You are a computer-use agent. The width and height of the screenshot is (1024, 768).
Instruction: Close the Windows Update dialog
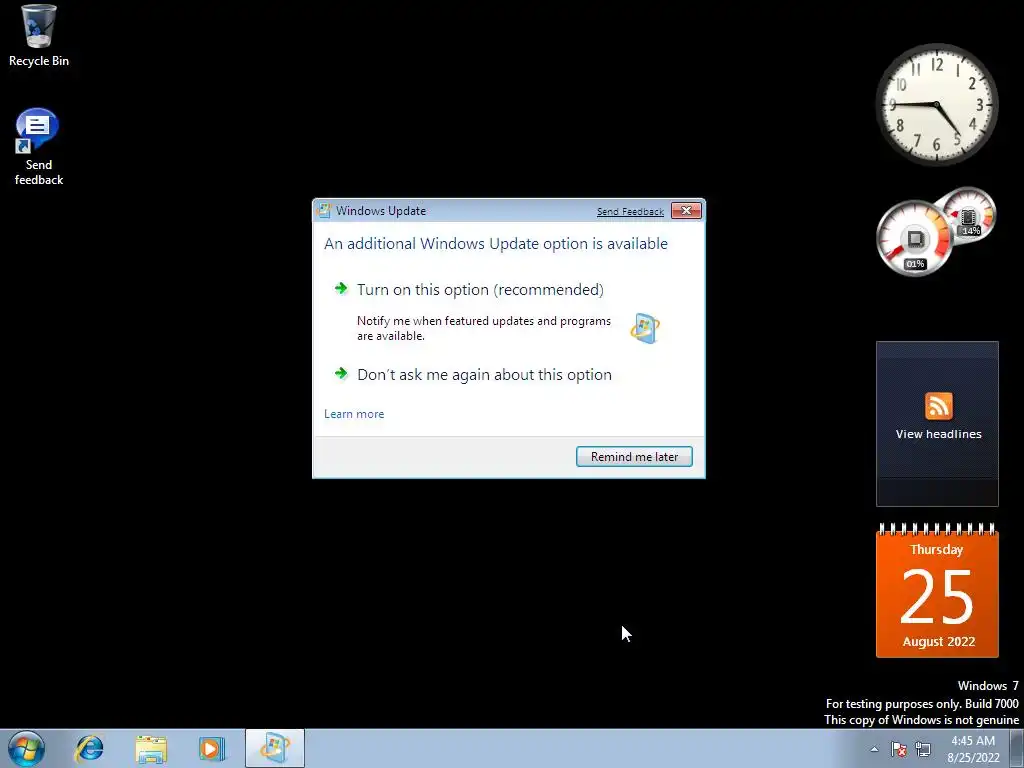(x=686, y=210)
